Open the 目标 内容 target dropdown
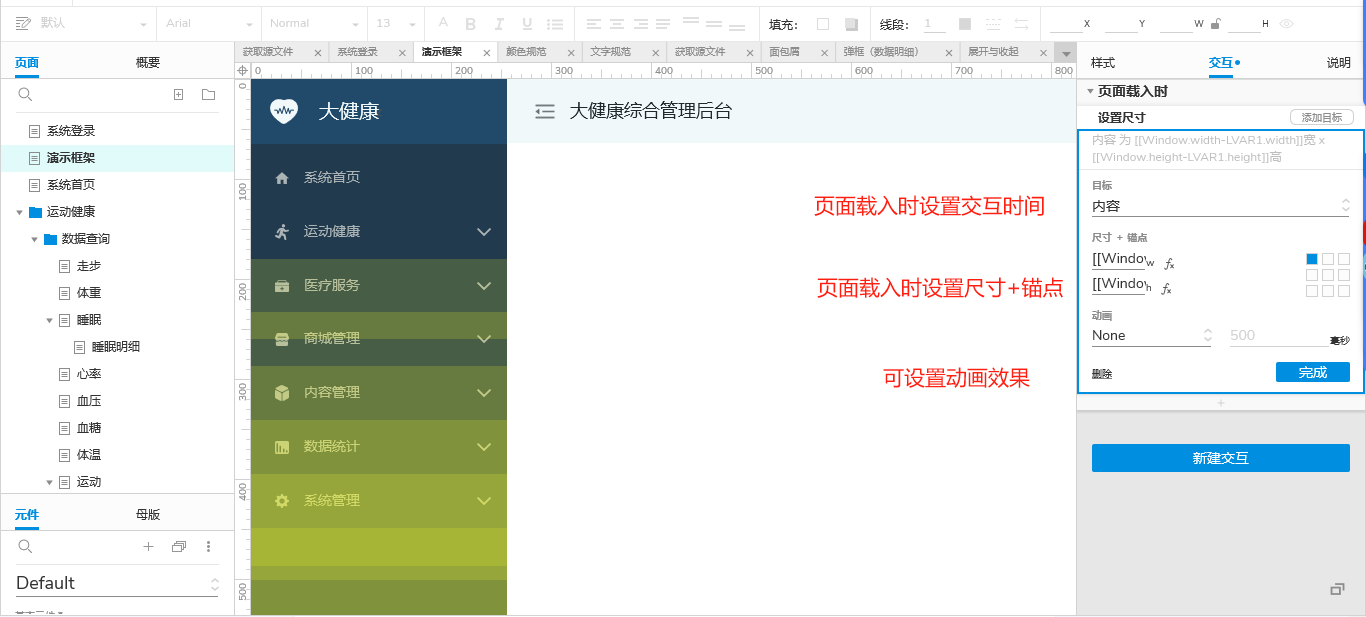 click(x=1220, y=206)
